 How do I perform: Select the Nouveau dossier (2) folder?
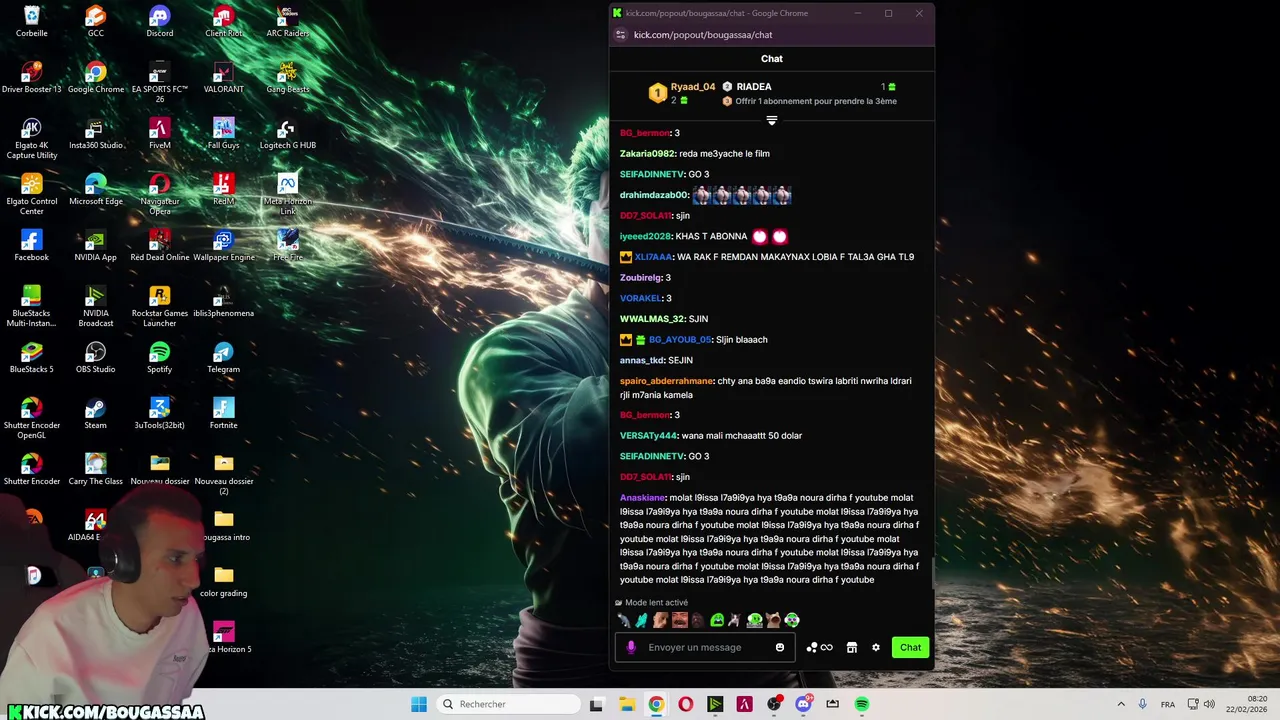pyautogui.click(x=224, y=475)
